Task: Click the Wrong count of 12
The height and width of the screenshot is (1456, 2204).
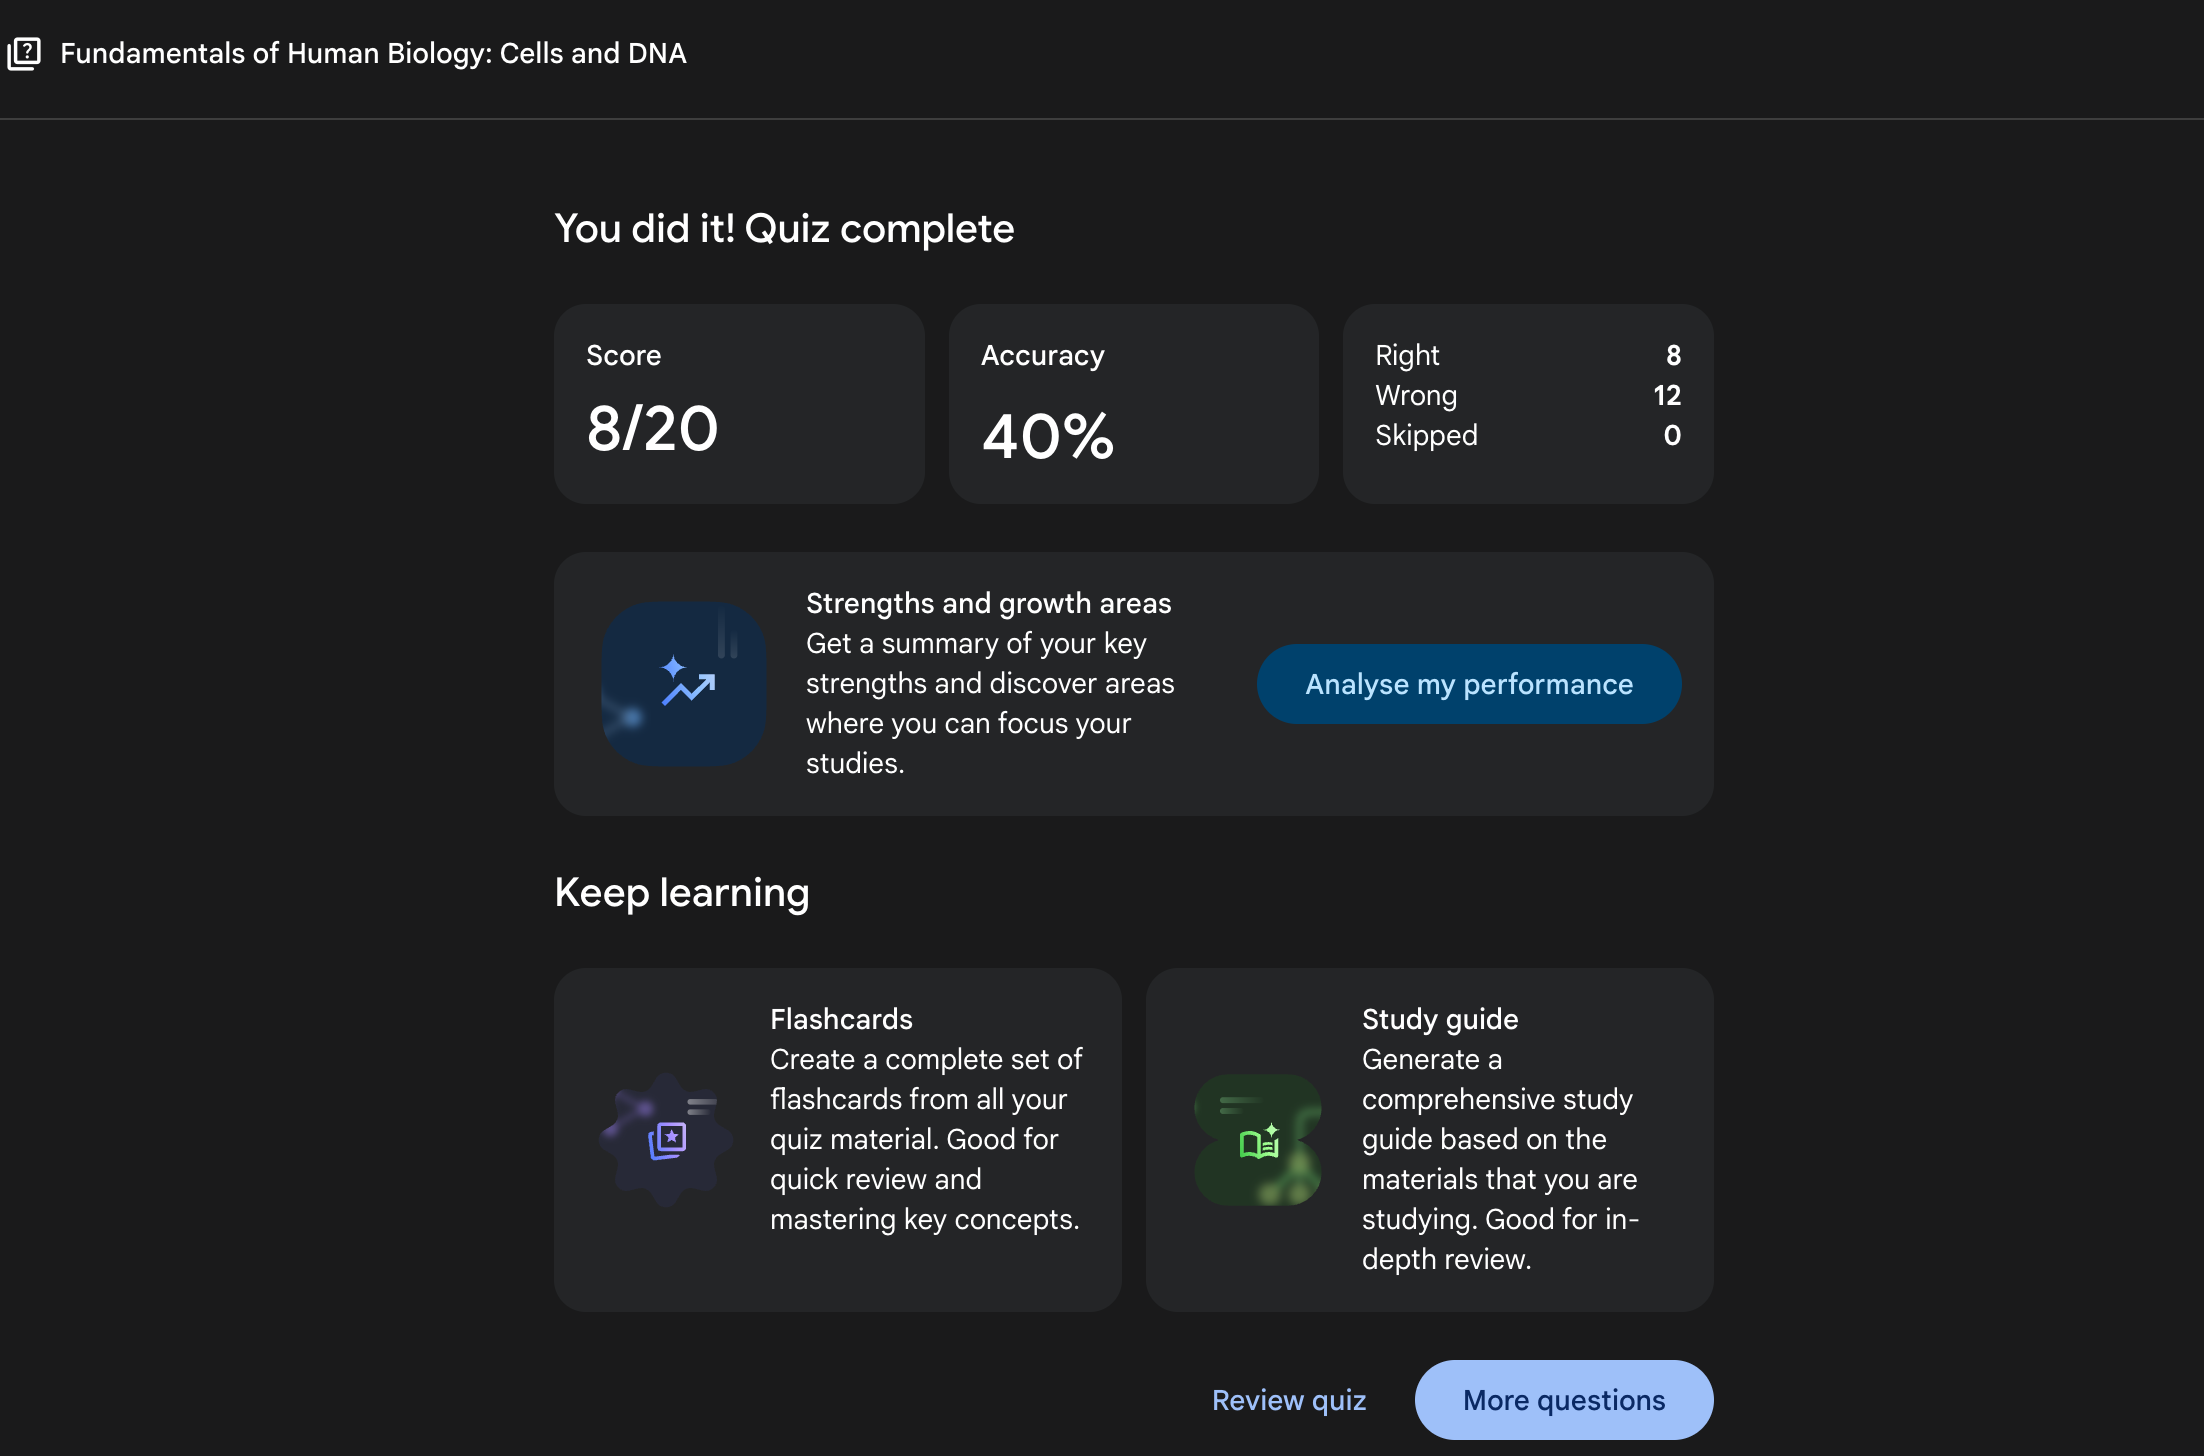Action: (x=1666, y=395)
